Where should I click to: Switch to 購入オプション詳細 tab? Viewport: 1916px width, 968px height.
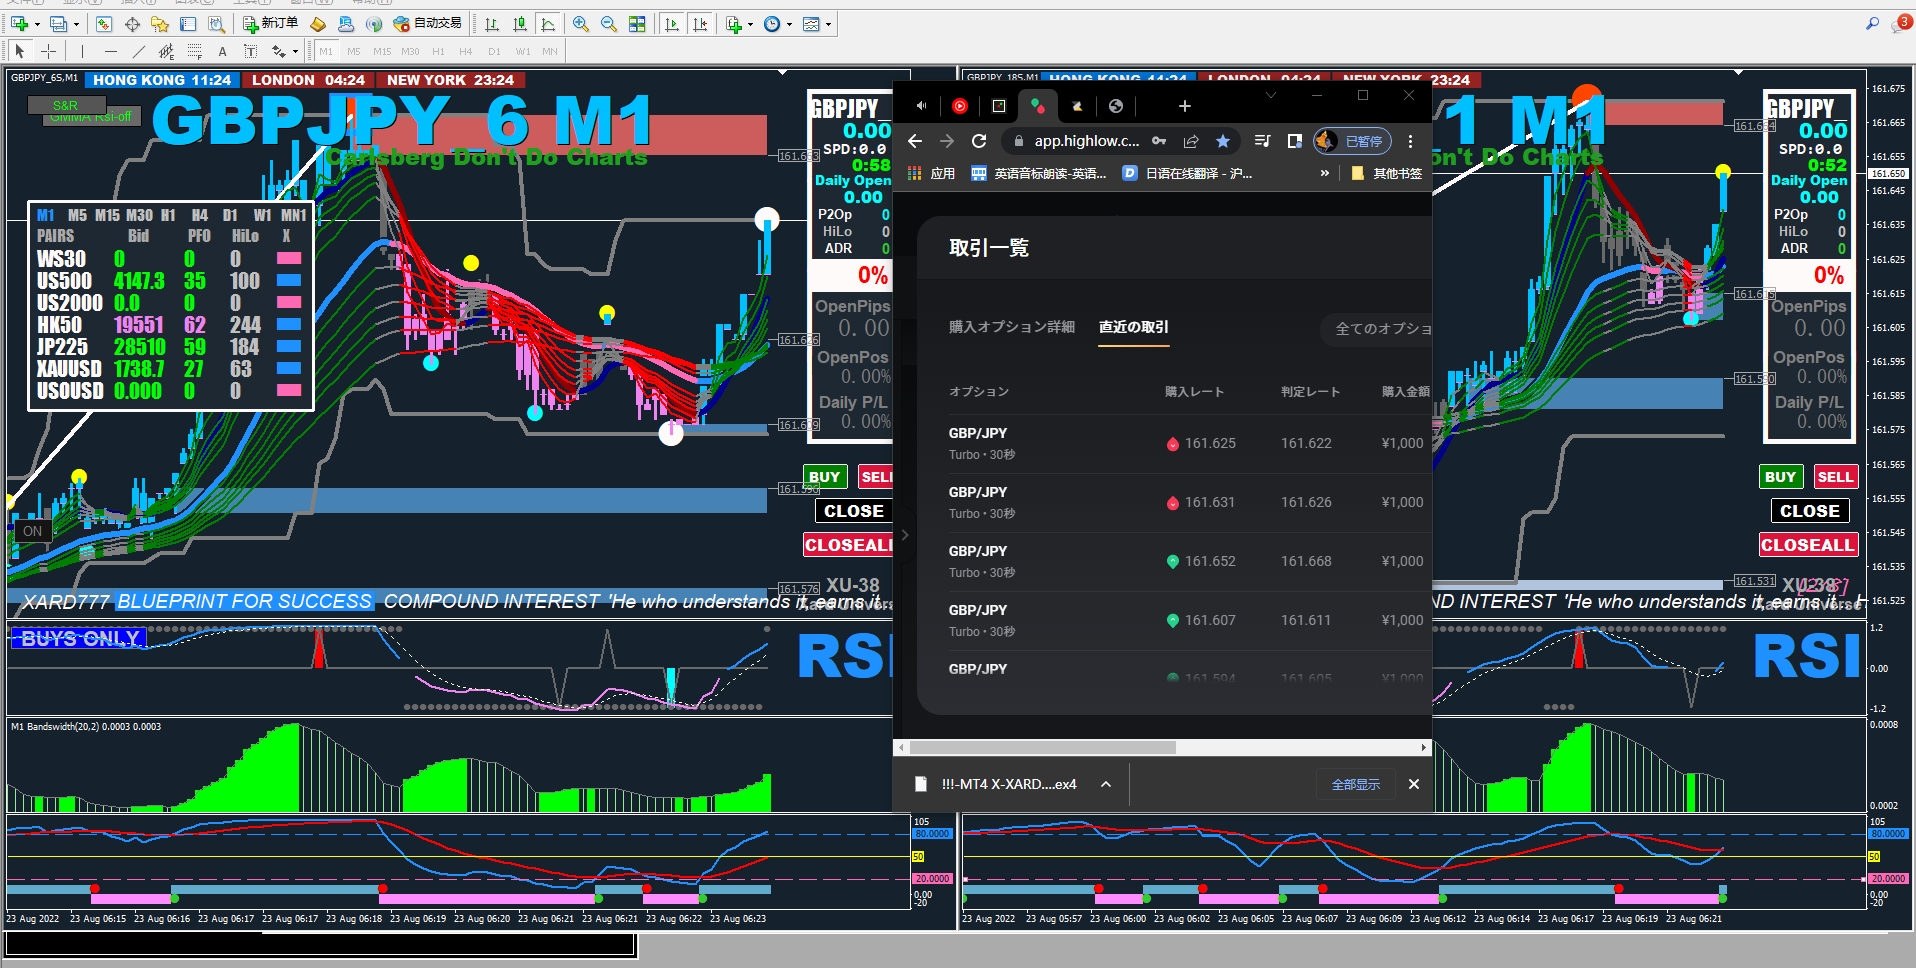coord(1011,327)
